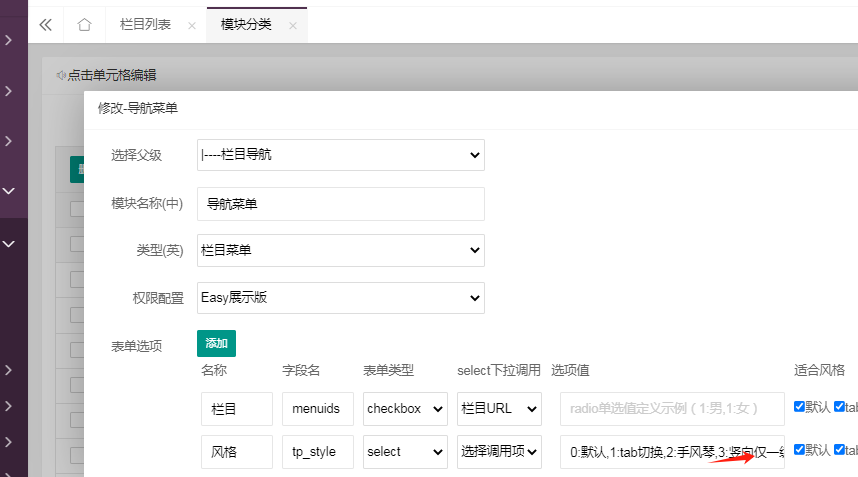Close the 模块分类 tab
This screenshot has width=858, height=477.
click(293, 26)
